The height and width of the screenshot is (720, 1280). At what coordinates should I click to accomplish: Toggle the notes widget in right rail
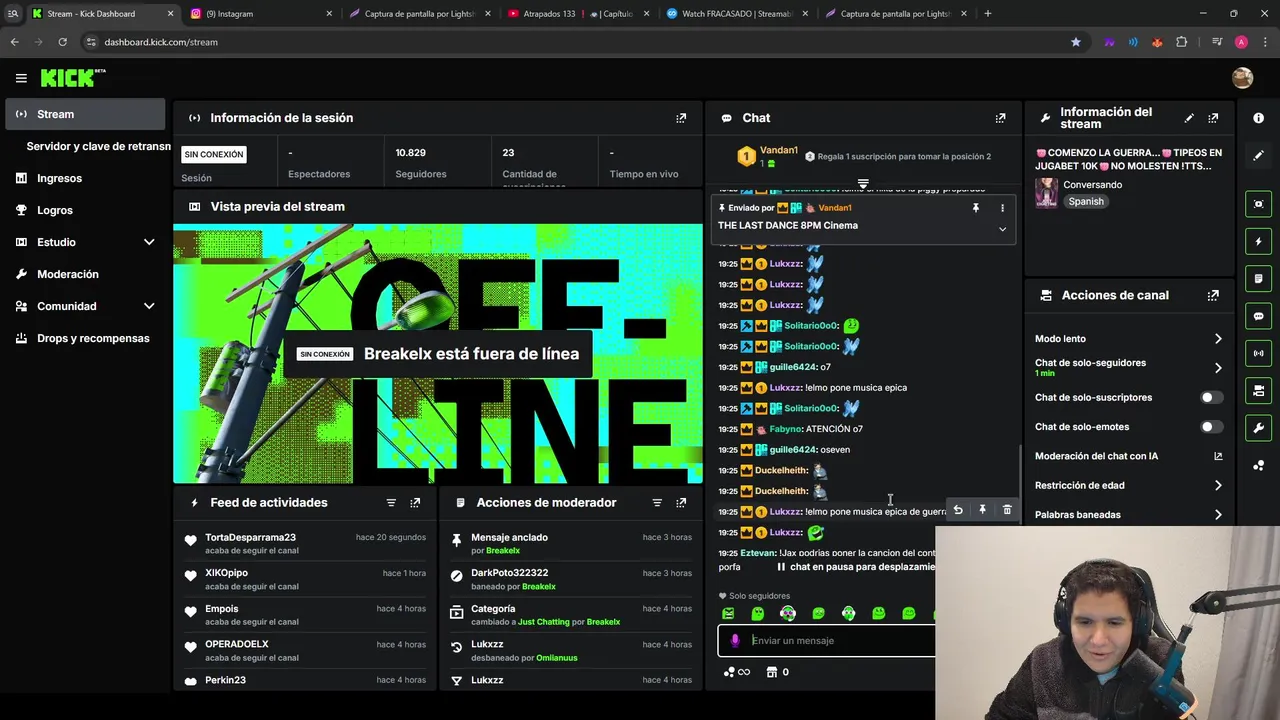pyautogui.click(x=1258, y=279)
